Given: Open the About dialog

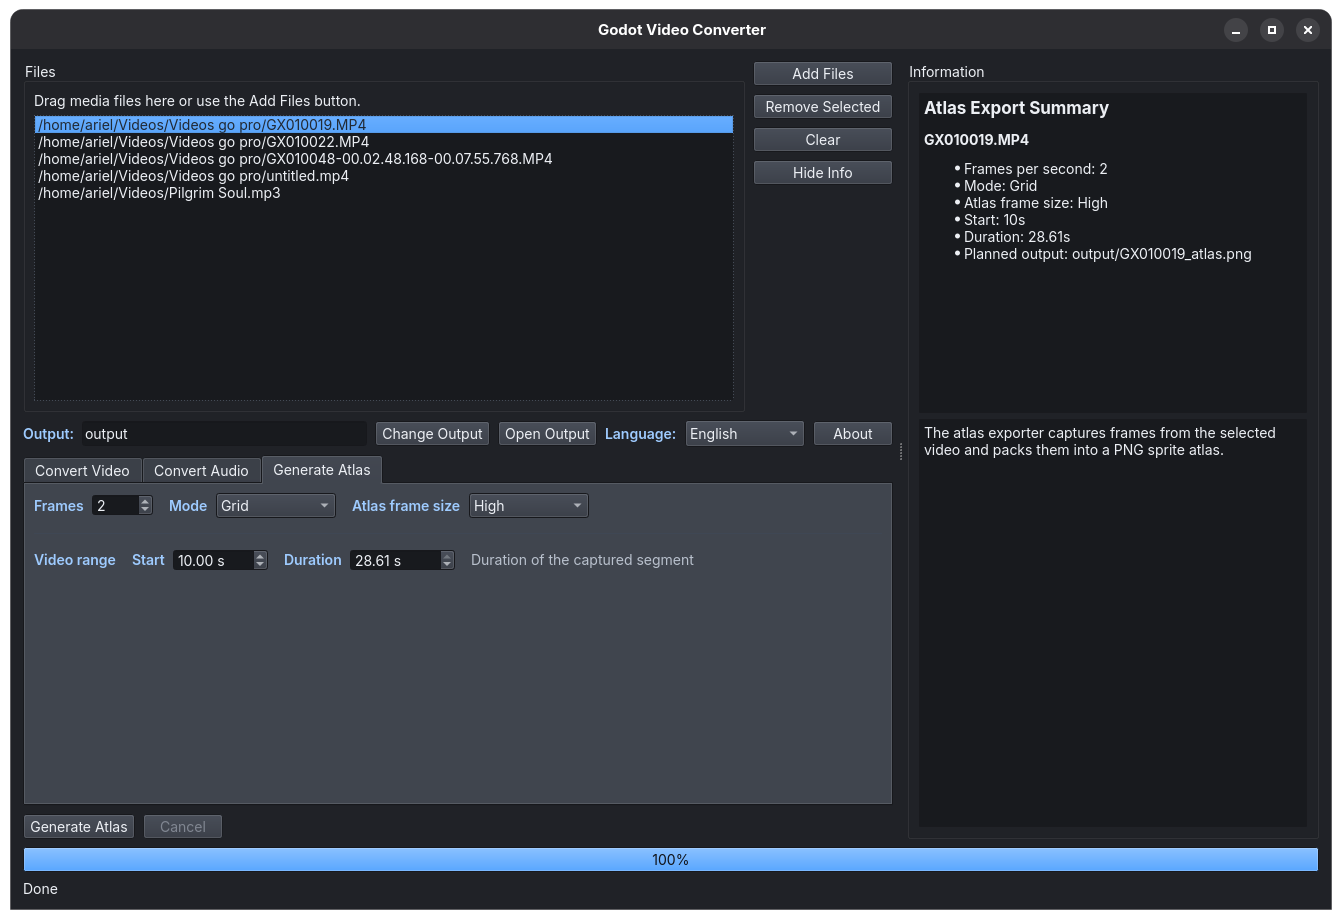Looking at the screenshot, I should pyautogui.click(x=852, y=434).
